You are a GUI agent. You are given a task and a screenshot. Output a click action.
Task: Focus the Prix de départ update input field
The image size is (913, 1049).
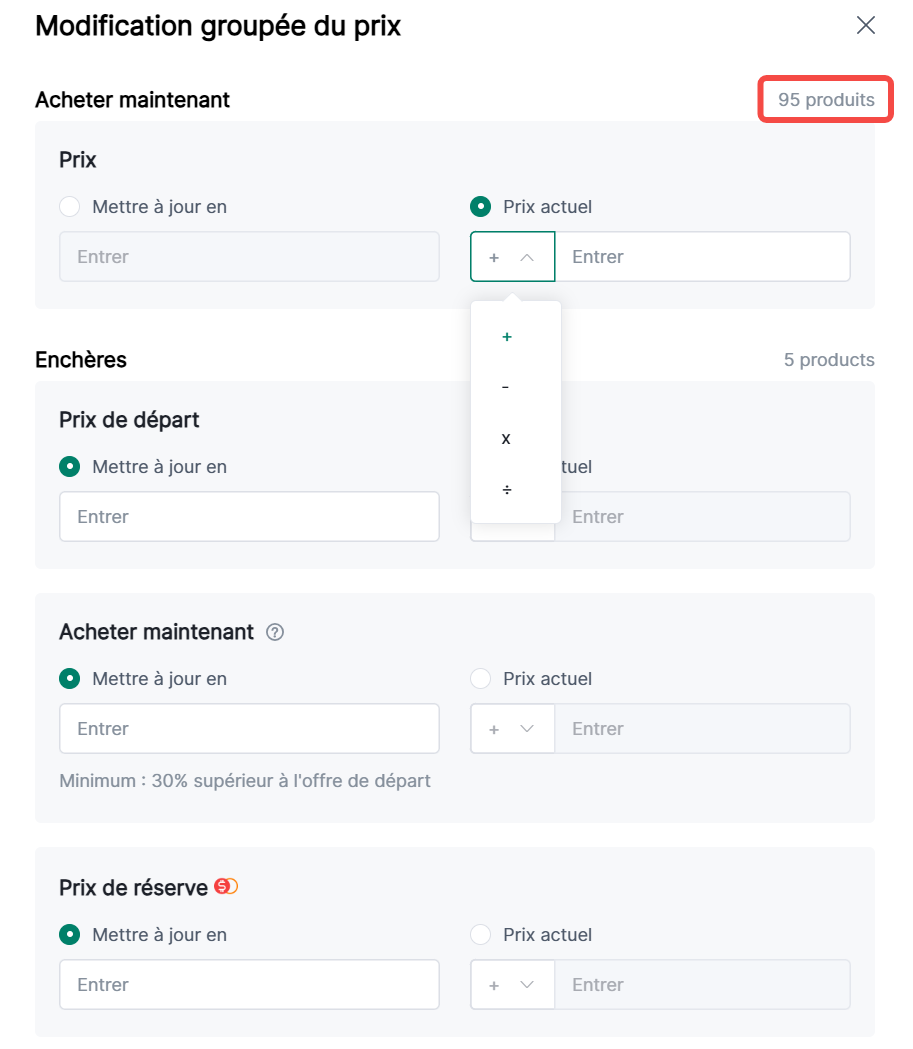pyautogui.click(x=249, y=517)
